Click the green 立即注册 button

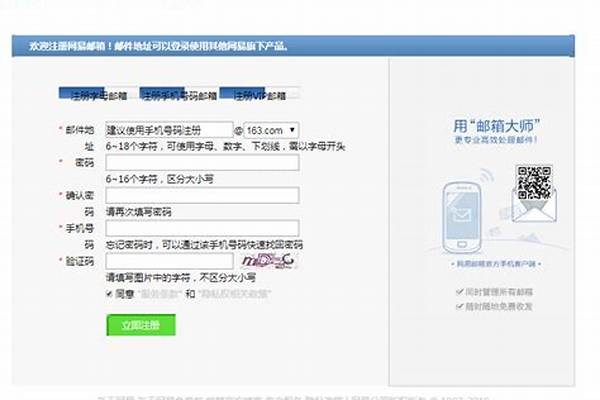pyautogui.click(x=141, y=325)
